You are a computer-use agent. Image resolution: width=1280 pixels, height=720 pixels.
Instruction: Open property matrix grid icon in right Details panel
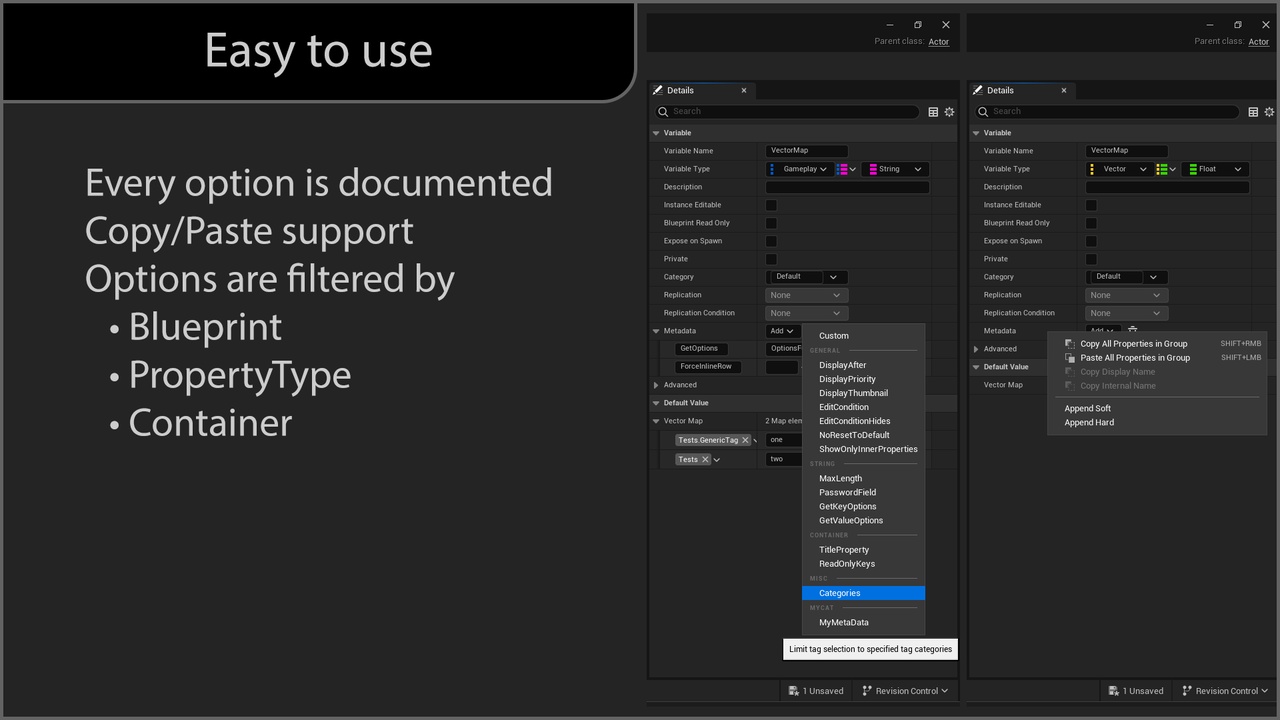coord(1253,112)
